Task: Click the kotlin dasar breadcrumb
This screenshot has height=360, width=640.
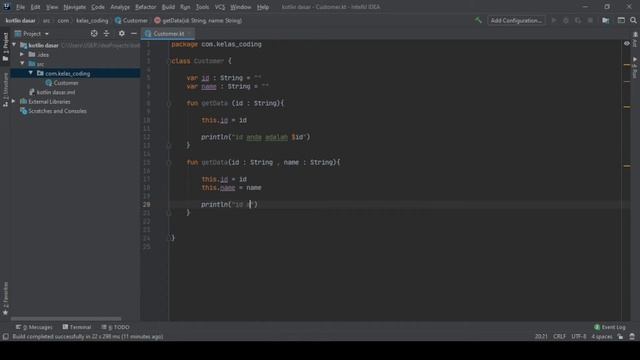Action: (20, 20)
